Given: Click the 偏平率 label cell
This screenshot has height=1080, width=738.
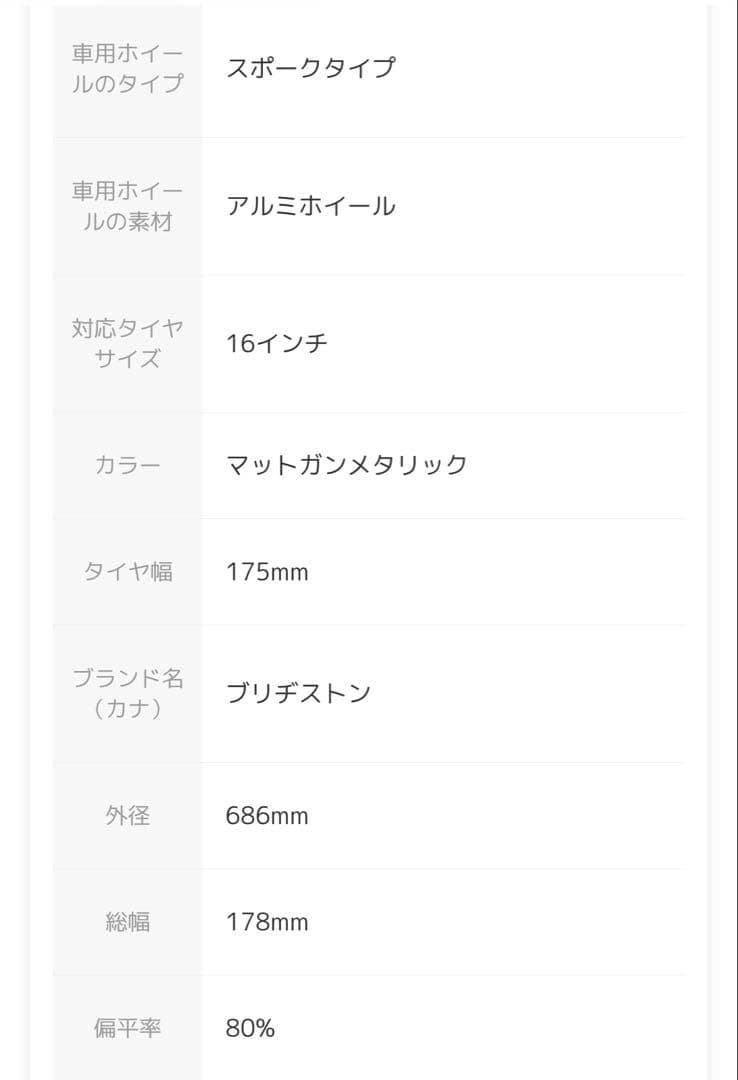Looking at the screenshot, I should click(127, 1028).
